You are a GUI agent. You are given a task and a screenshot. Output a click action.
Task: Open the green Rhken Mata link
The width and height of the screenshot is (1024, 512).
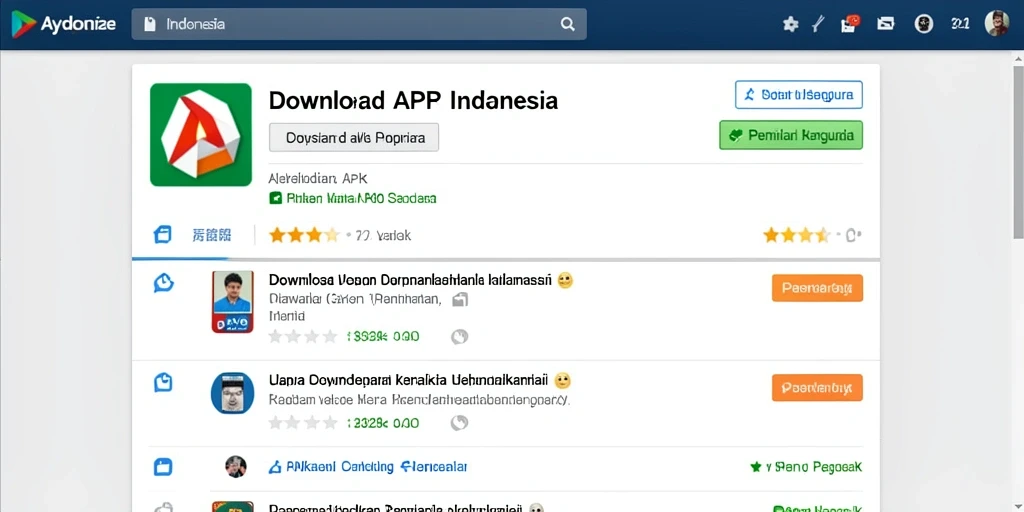353,198
